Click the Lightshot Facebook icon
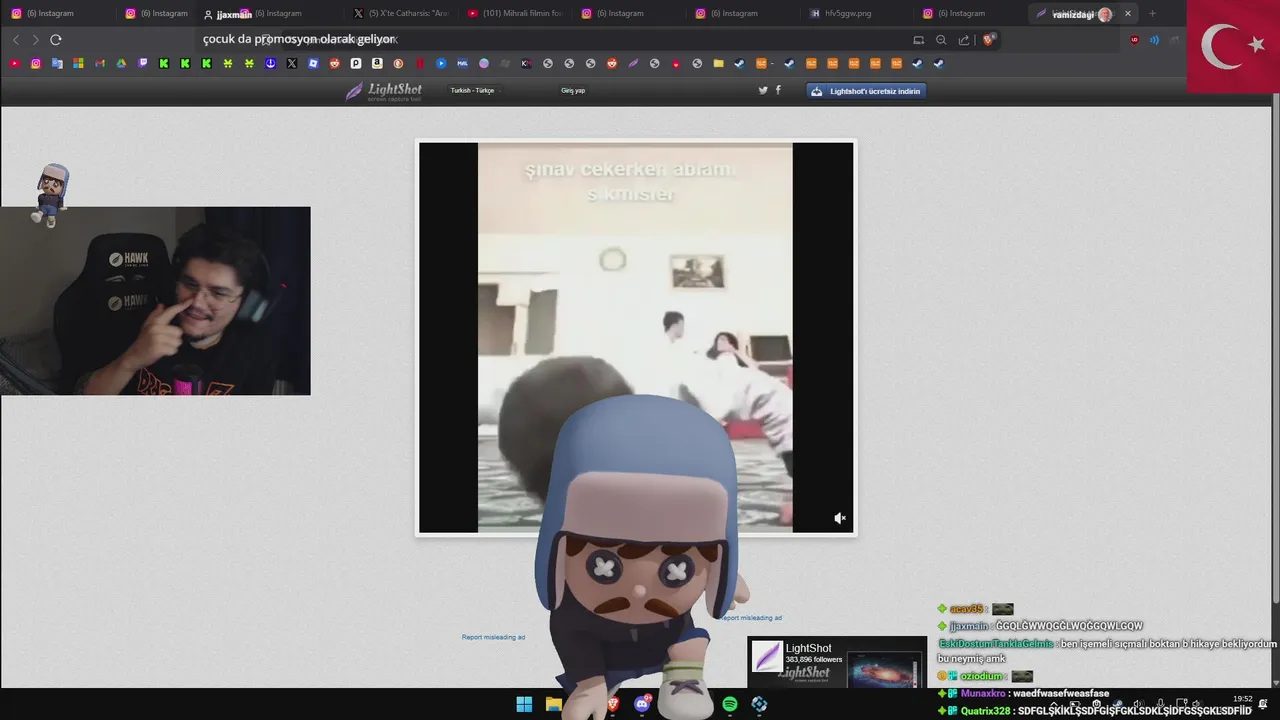This screenshot has width=1280, height=720. point(778,90)
